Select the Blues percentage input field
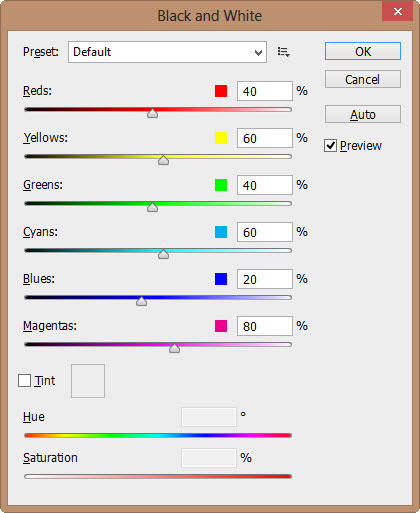This screenshot has height=513, width=420. [x=265, y=279]
